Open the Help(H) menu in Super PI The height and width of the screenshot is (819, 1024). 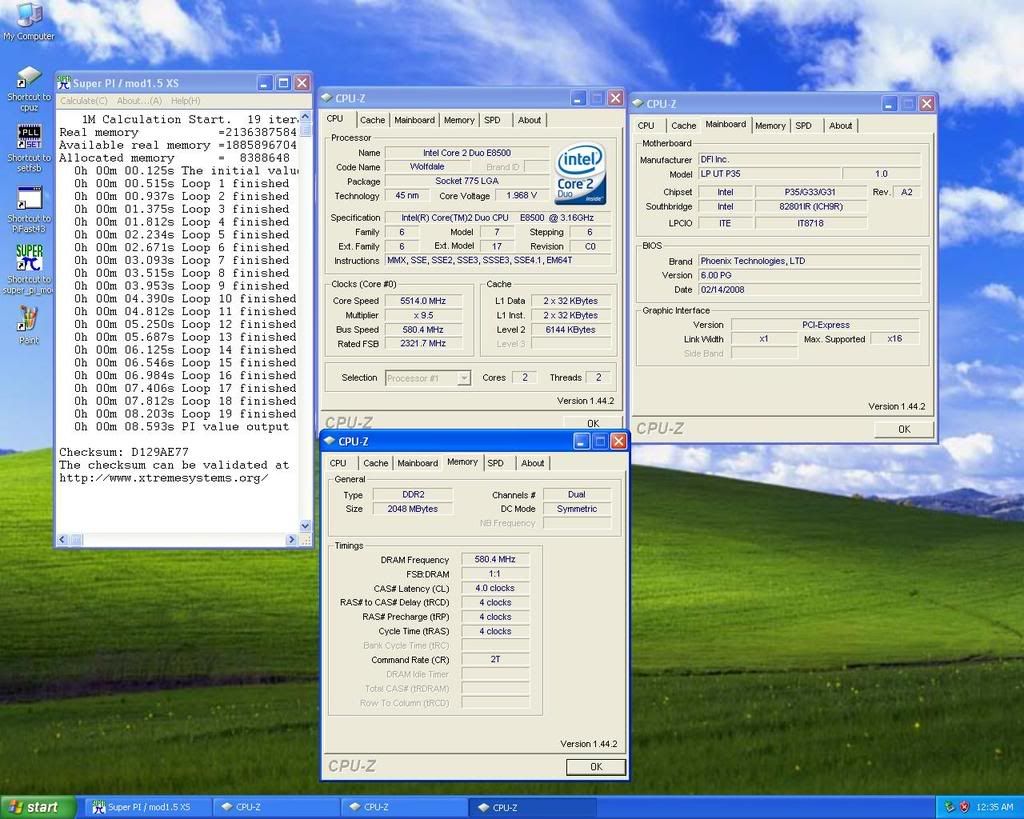pos(185,101)
